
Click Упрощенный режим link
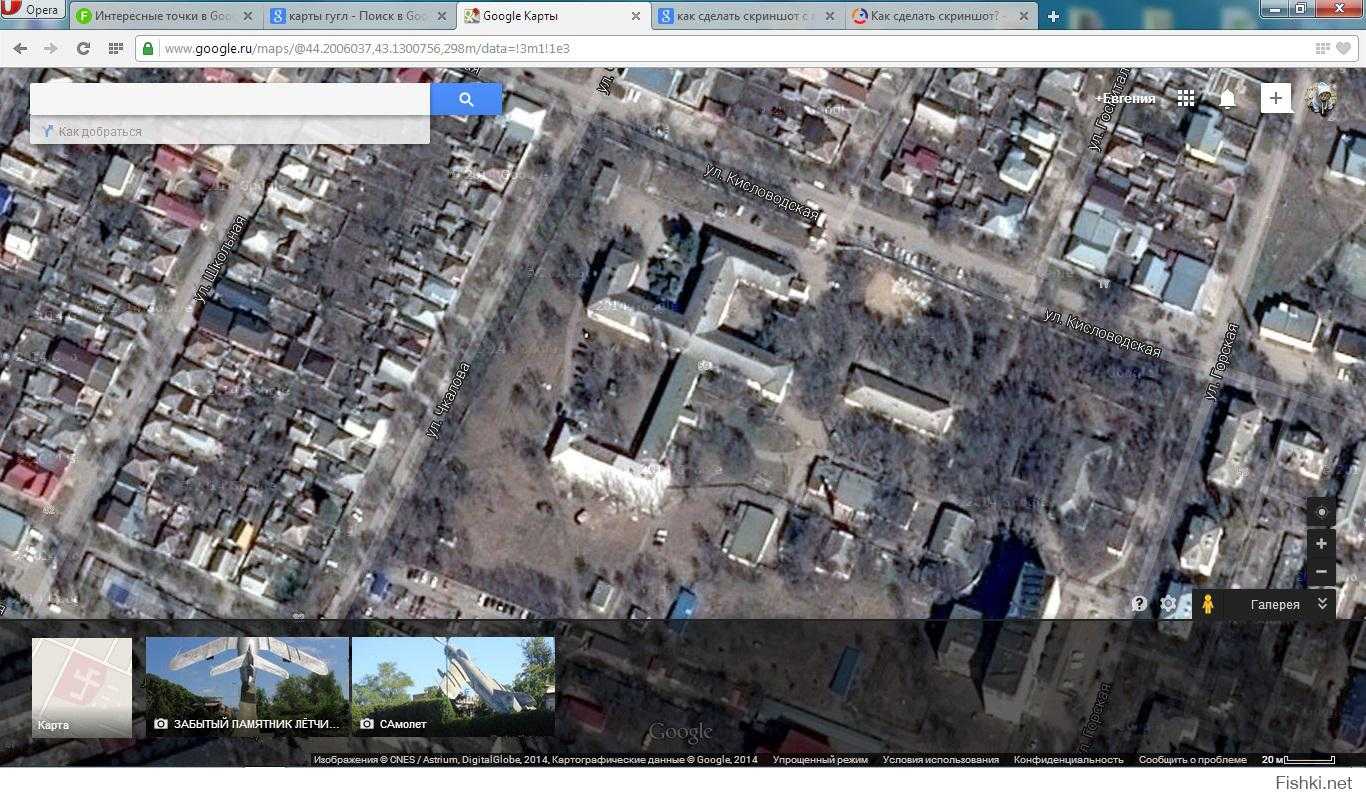[820, 760]
